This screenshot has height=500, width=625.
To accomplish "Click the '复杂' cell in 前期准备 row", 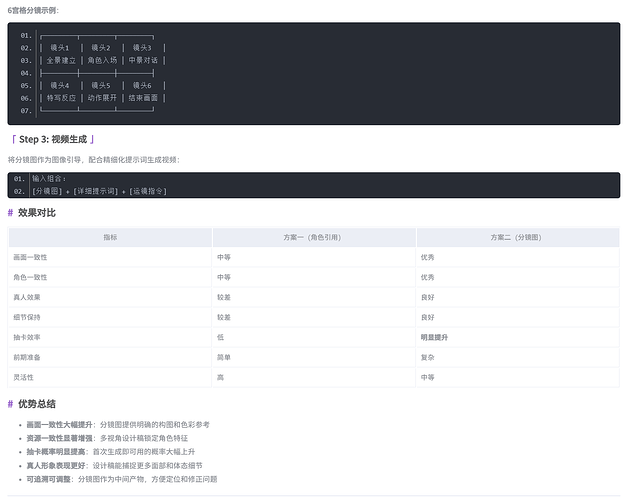I will coord(428,357).
